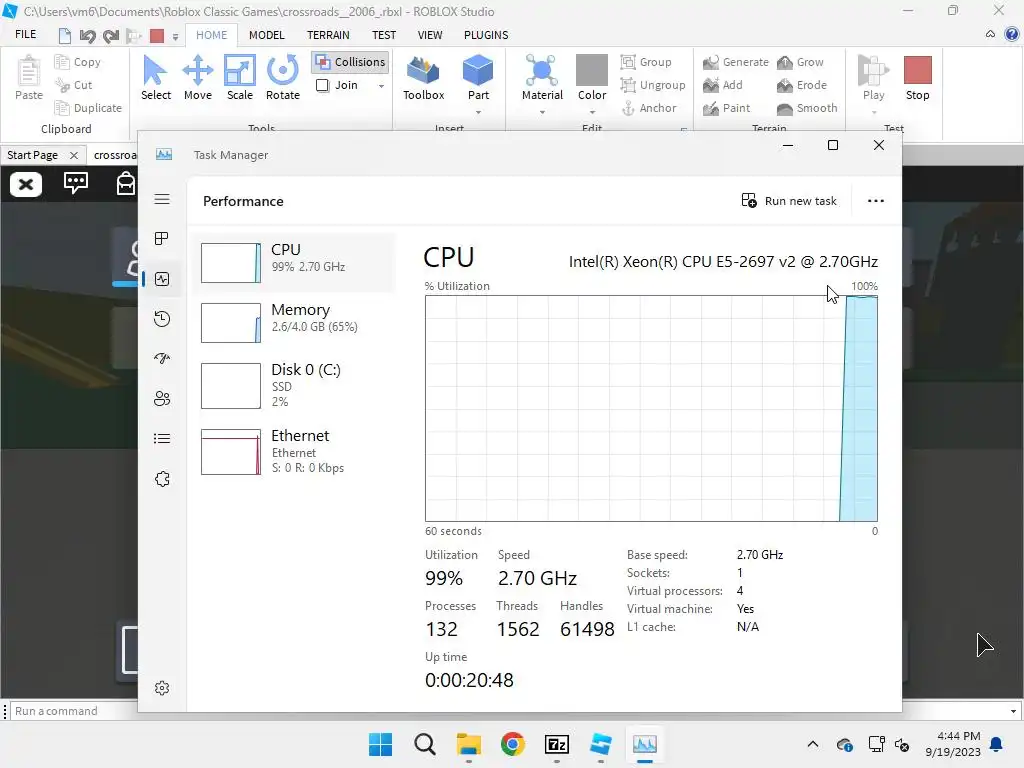The height and width of the screenshot is (768, 1024).
Task: Click the Paint terrain tool
Action: click(727, 108)
